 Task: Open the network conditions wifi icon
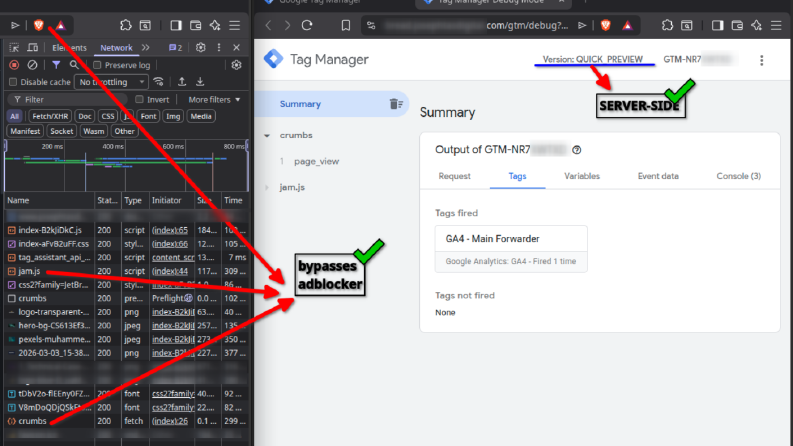coord(159,81)
